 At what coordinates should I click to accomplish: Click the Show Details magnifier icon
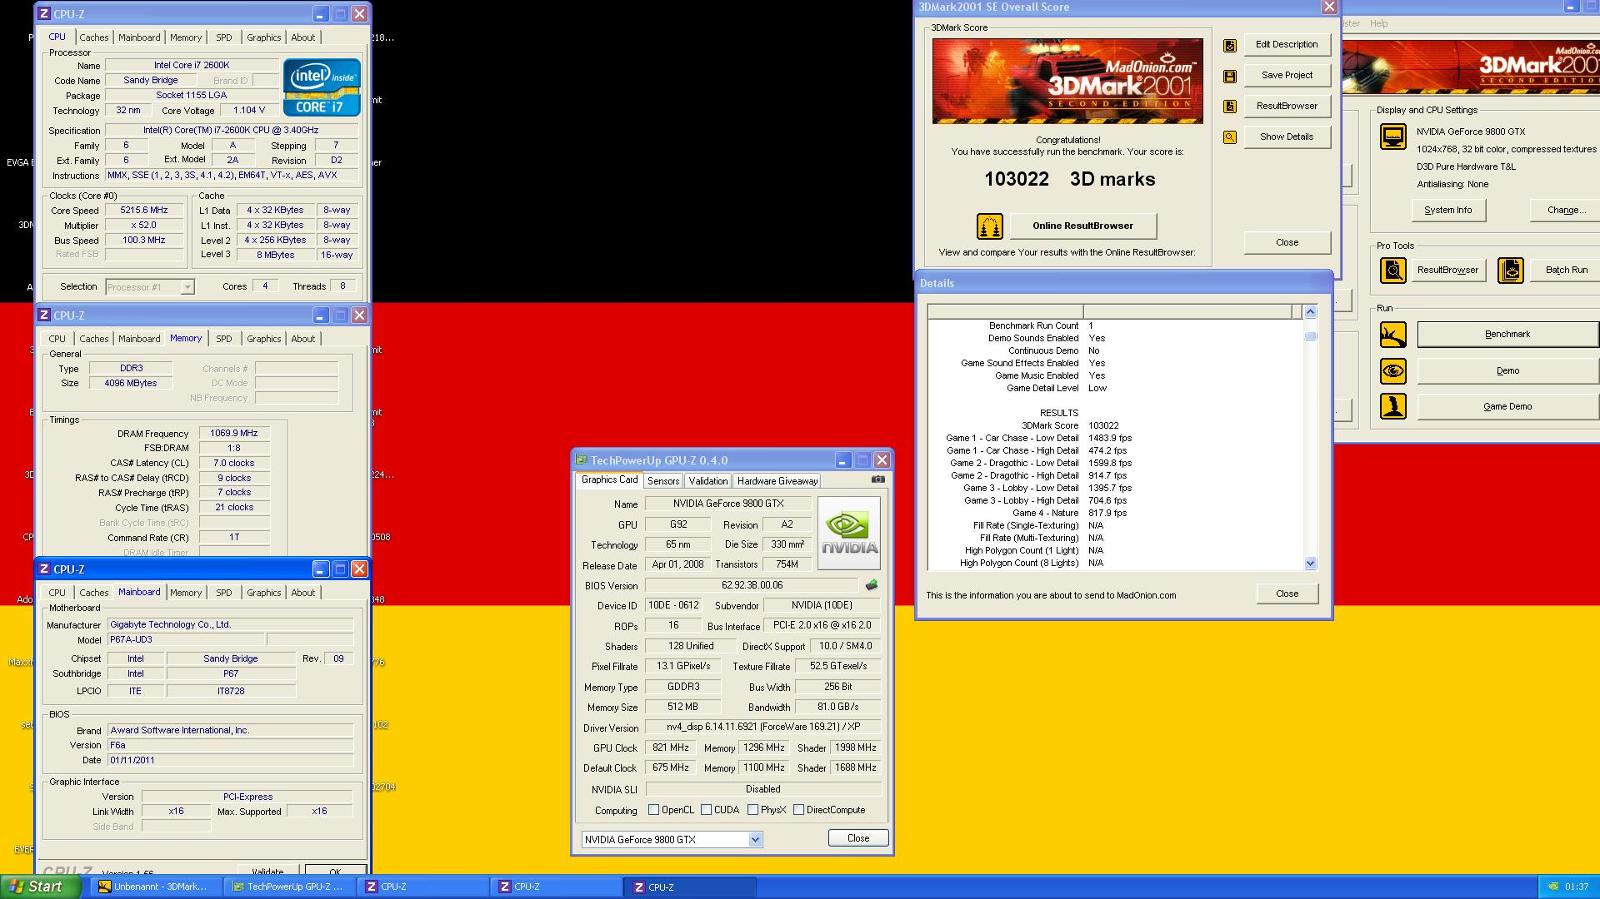click(x=1230, y=137)
